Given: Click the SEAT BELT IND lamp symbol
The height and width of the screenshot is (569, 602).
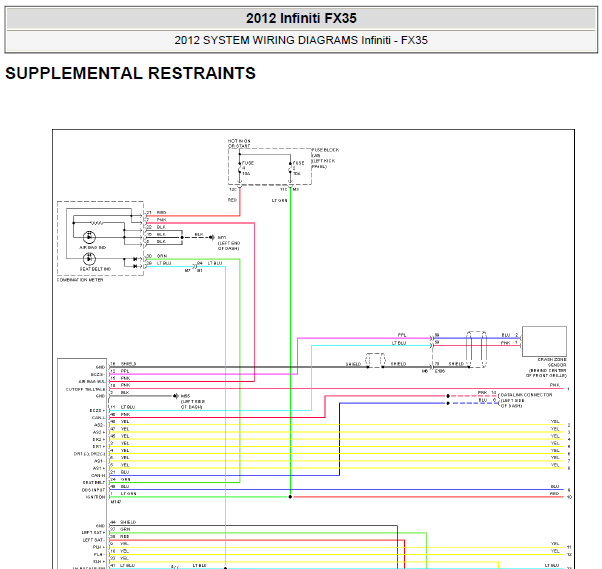Looking at the screenshot, I should 89,259.
